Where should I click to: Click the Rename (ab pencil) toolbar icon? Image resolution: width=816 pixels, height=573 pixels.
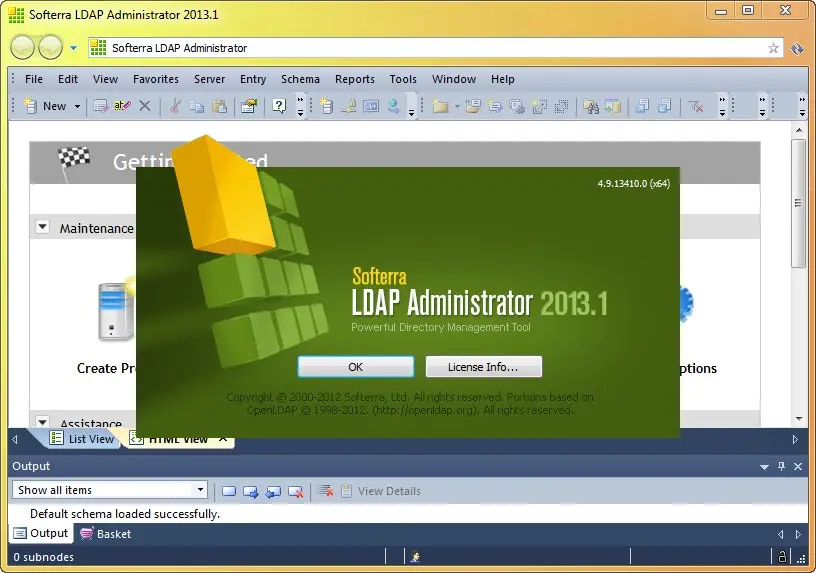(122, 106)
